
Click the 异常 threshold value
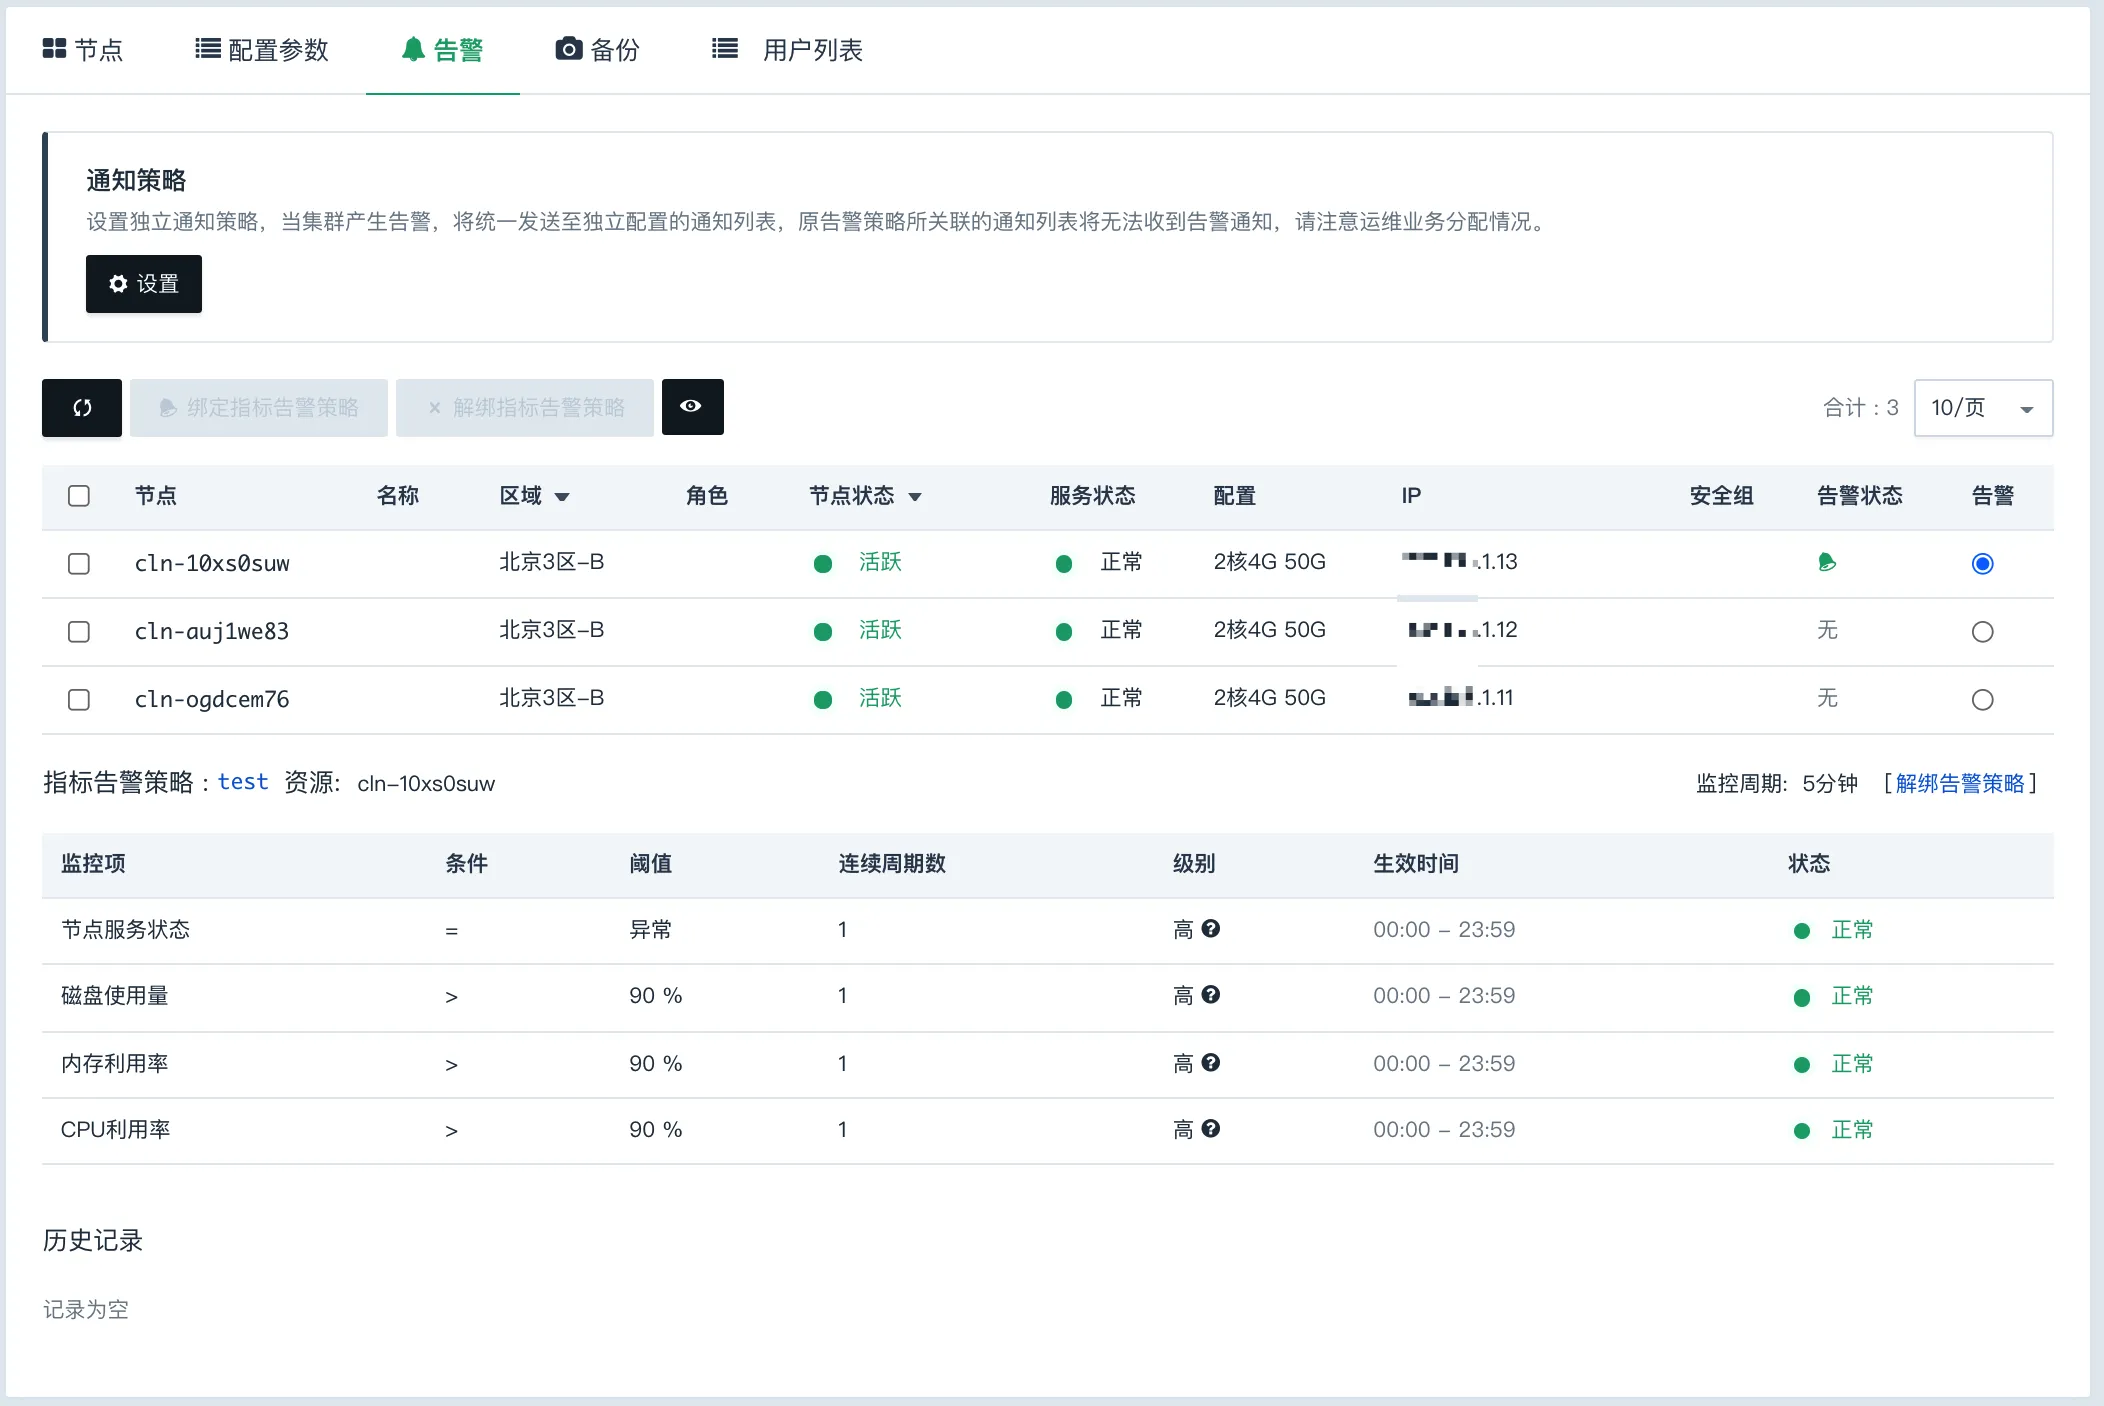650,929
